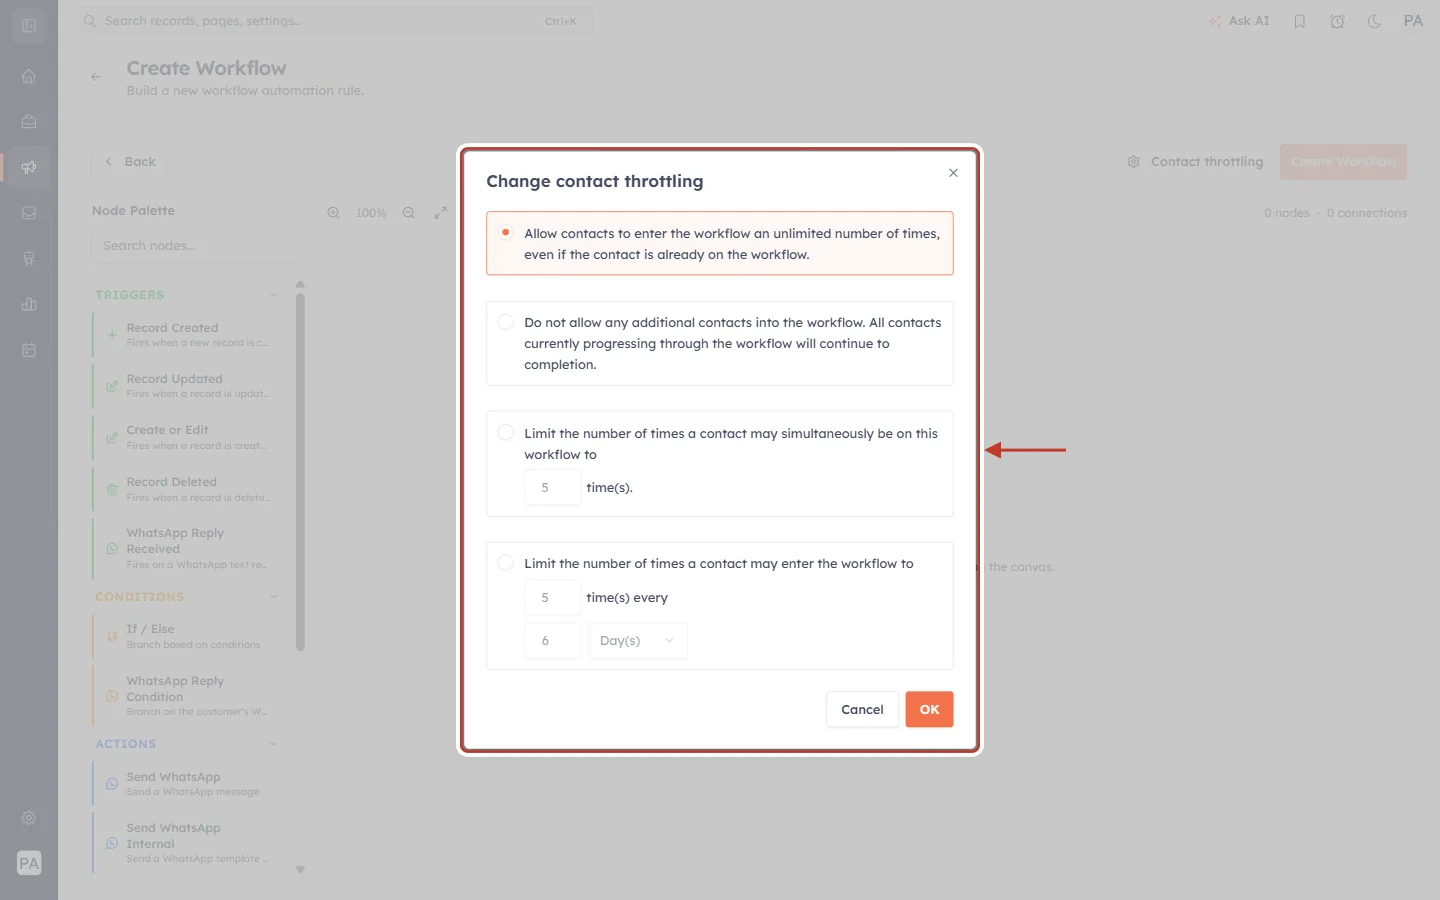Open the calendar icon in sidebar

(29, 350)
